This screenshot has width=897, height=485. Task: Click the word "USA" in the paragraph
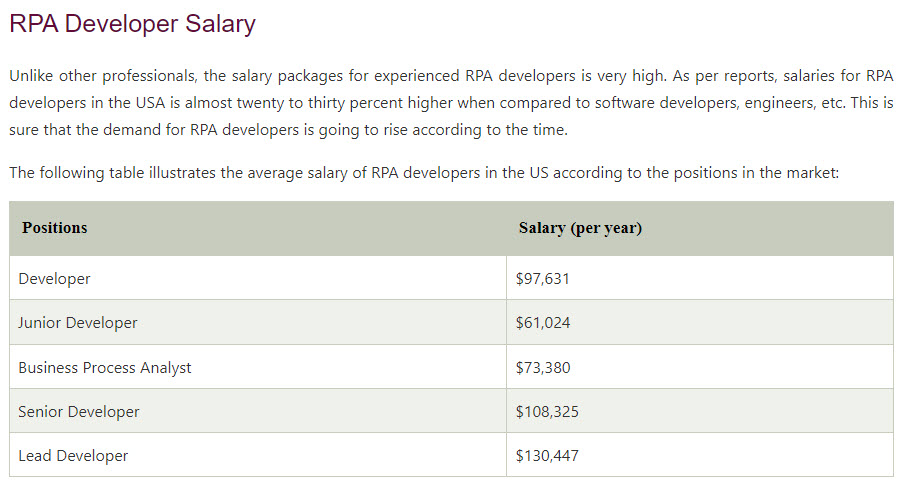143,103
